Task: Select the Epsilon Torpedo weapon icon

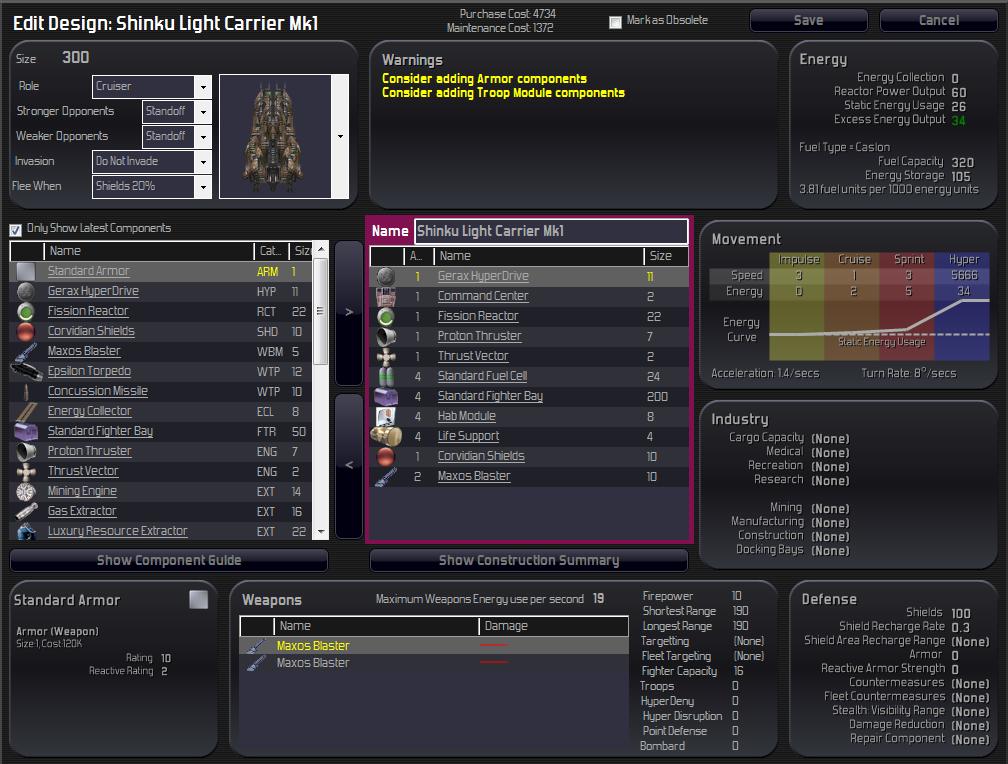Action: click(26, 371)
